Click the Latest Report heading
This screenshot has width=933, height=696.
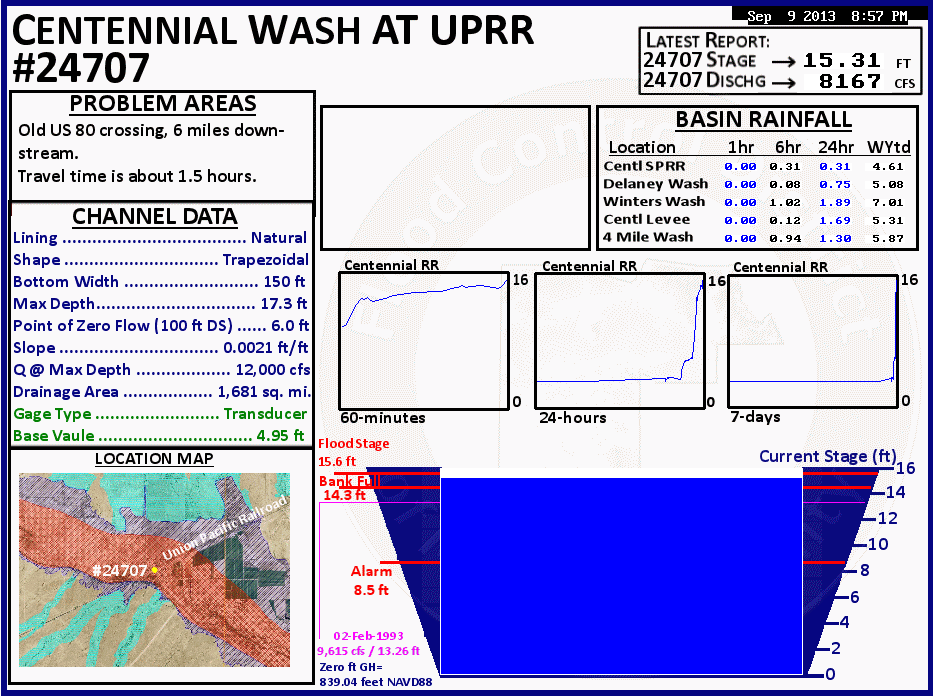pyautogui.click(x=707, y=40)
